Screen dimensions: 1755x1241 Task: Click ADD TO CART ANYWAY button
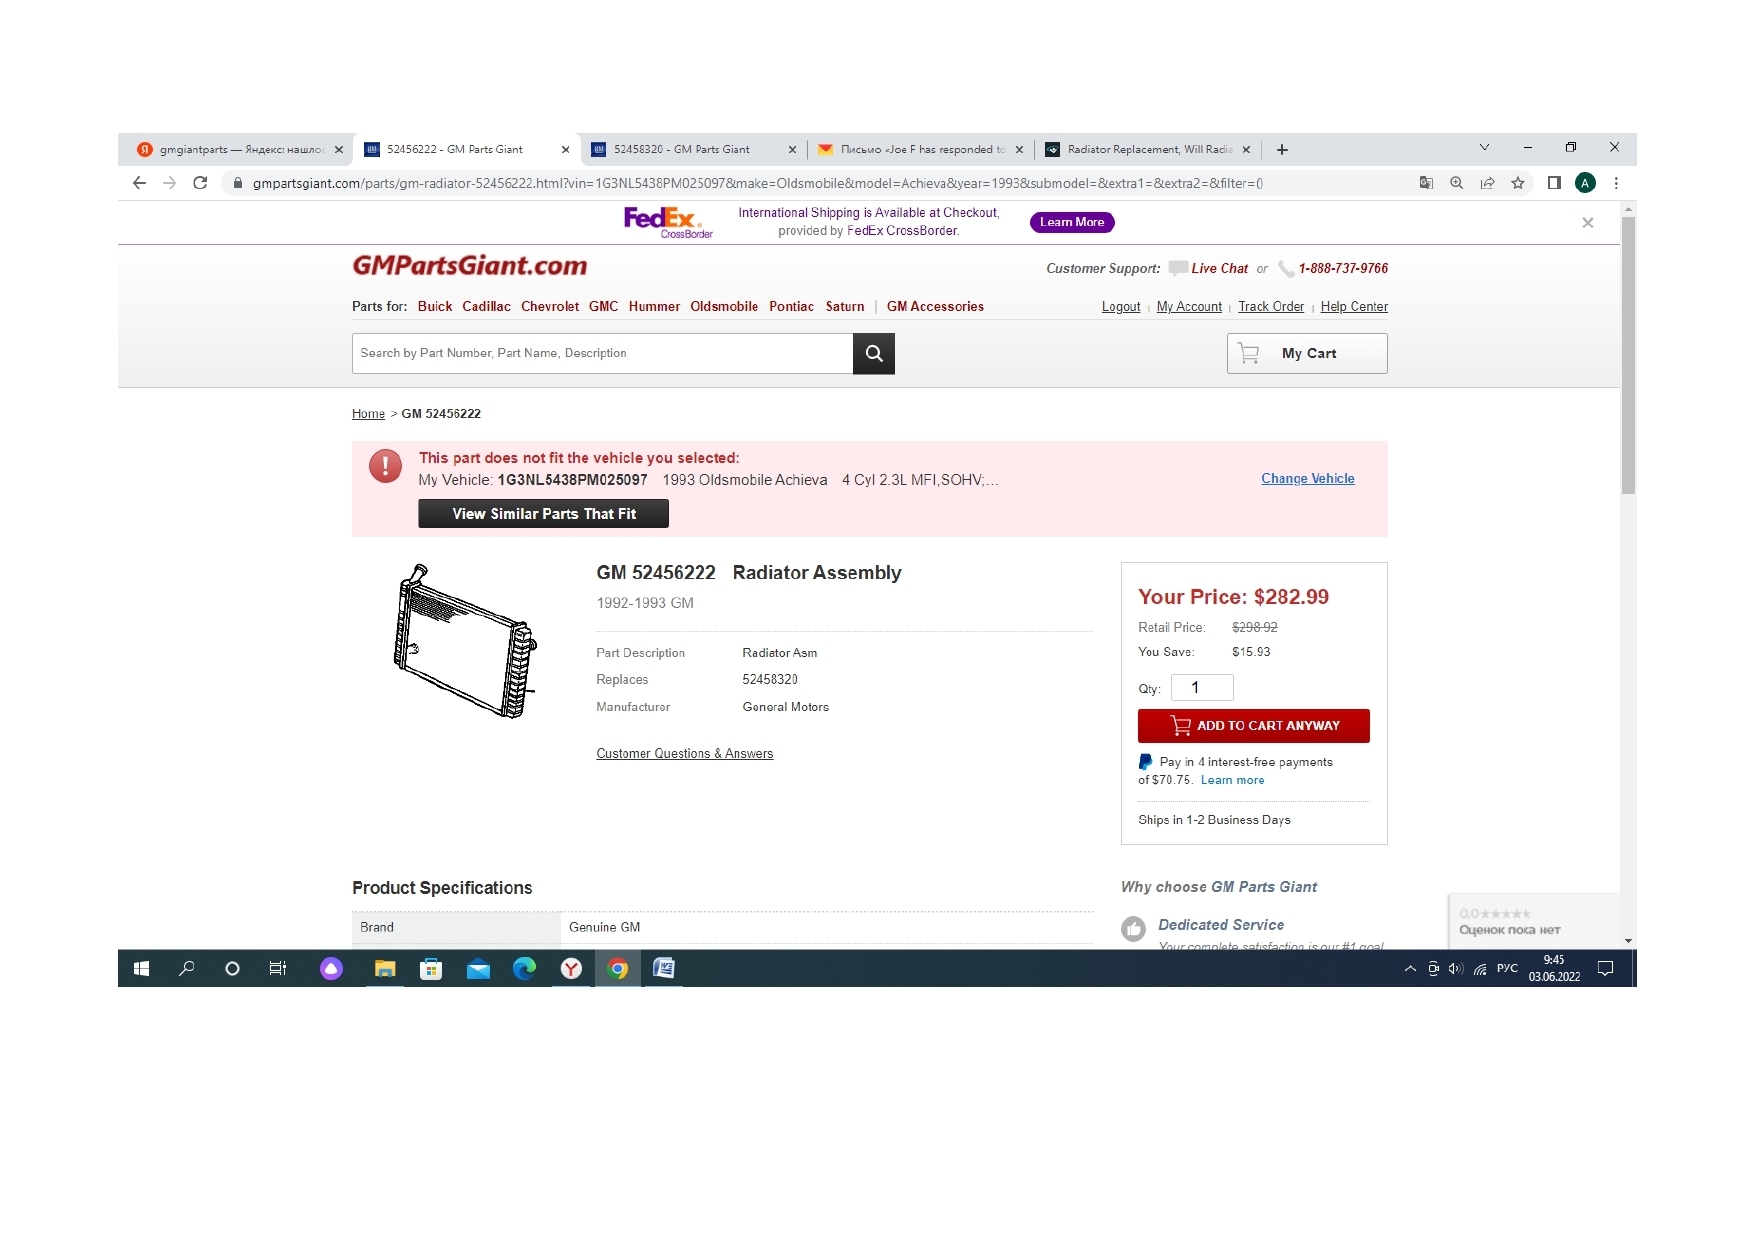1253,726
